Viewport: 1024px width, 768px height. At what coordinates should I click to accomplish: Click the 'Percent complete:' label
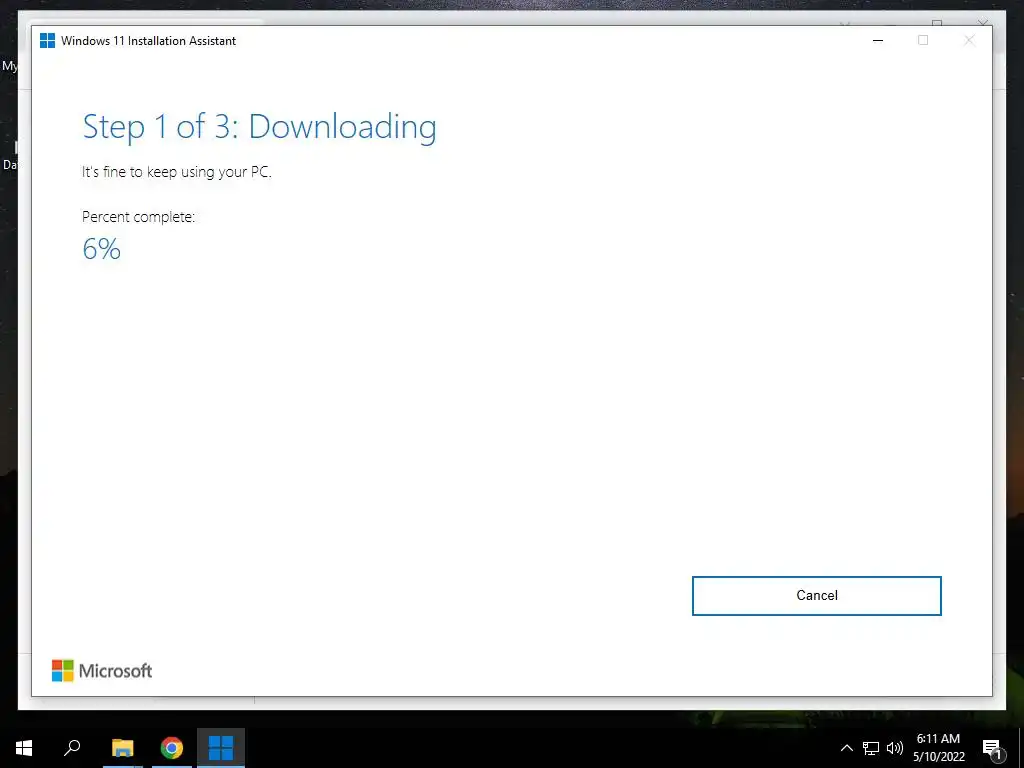[138, 217]
